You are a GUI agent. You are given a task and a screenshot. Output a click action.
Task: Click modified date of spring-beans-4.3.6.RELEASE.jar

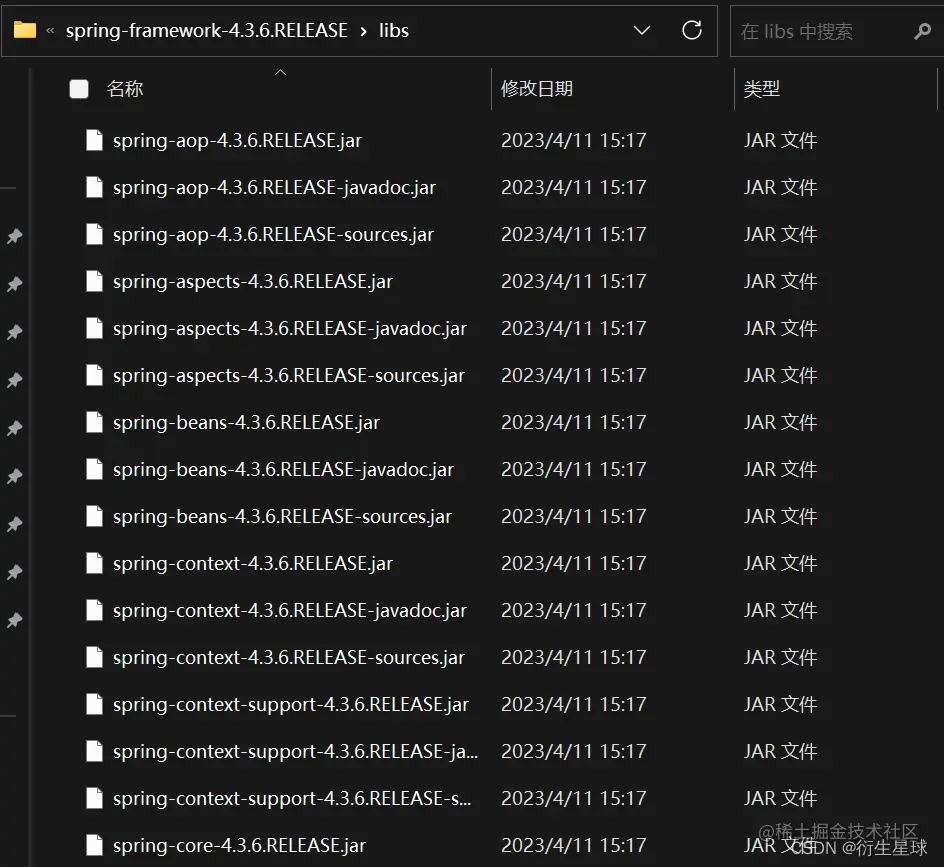click(x=573, y=422)
